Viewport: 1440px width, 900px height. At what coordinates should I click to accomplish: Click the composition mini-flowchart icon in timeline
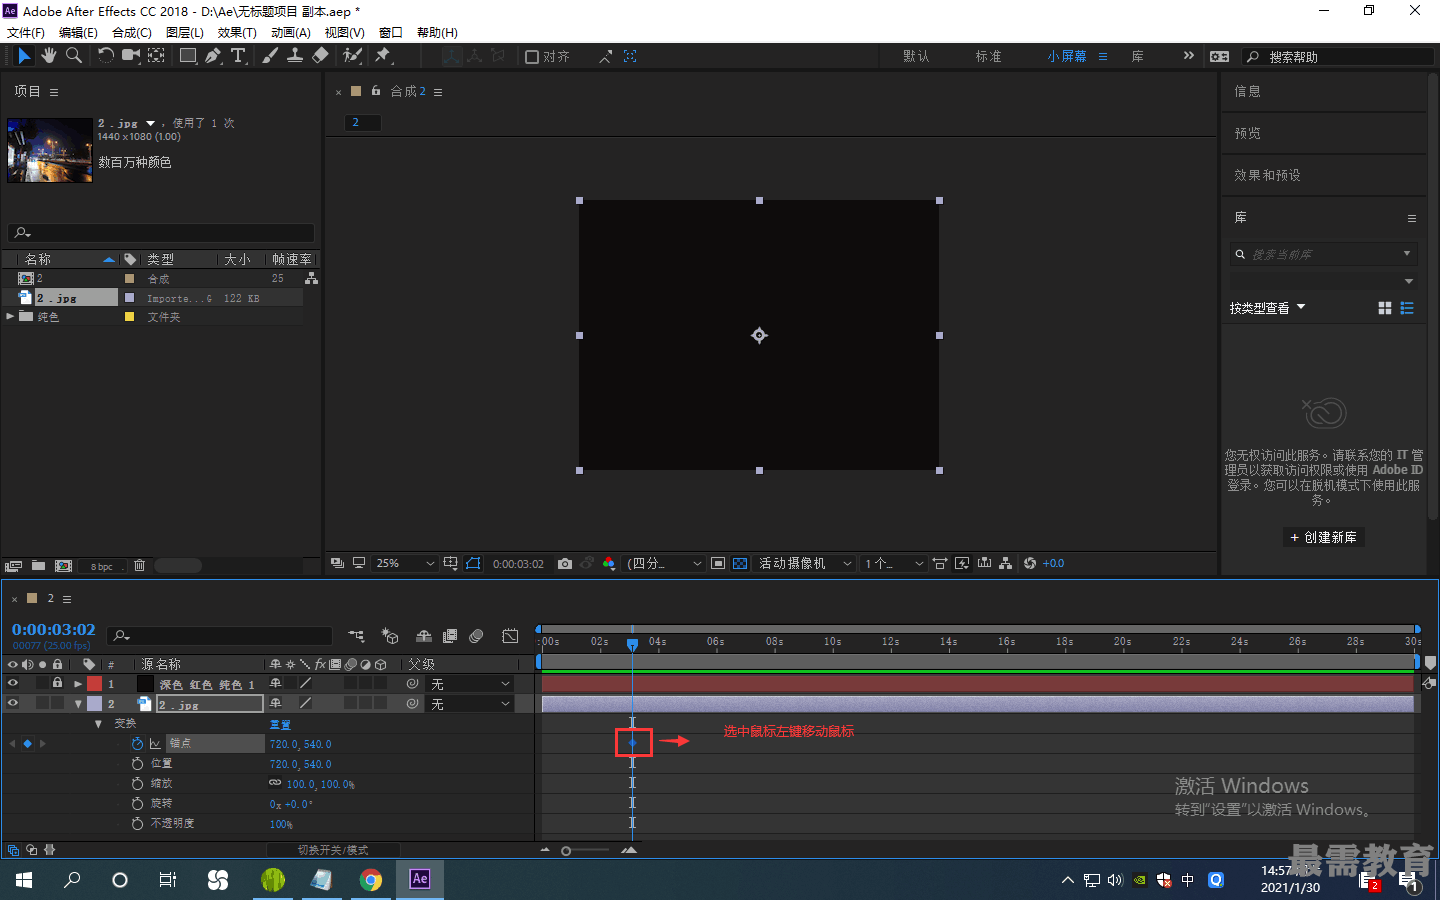[356, 636]
